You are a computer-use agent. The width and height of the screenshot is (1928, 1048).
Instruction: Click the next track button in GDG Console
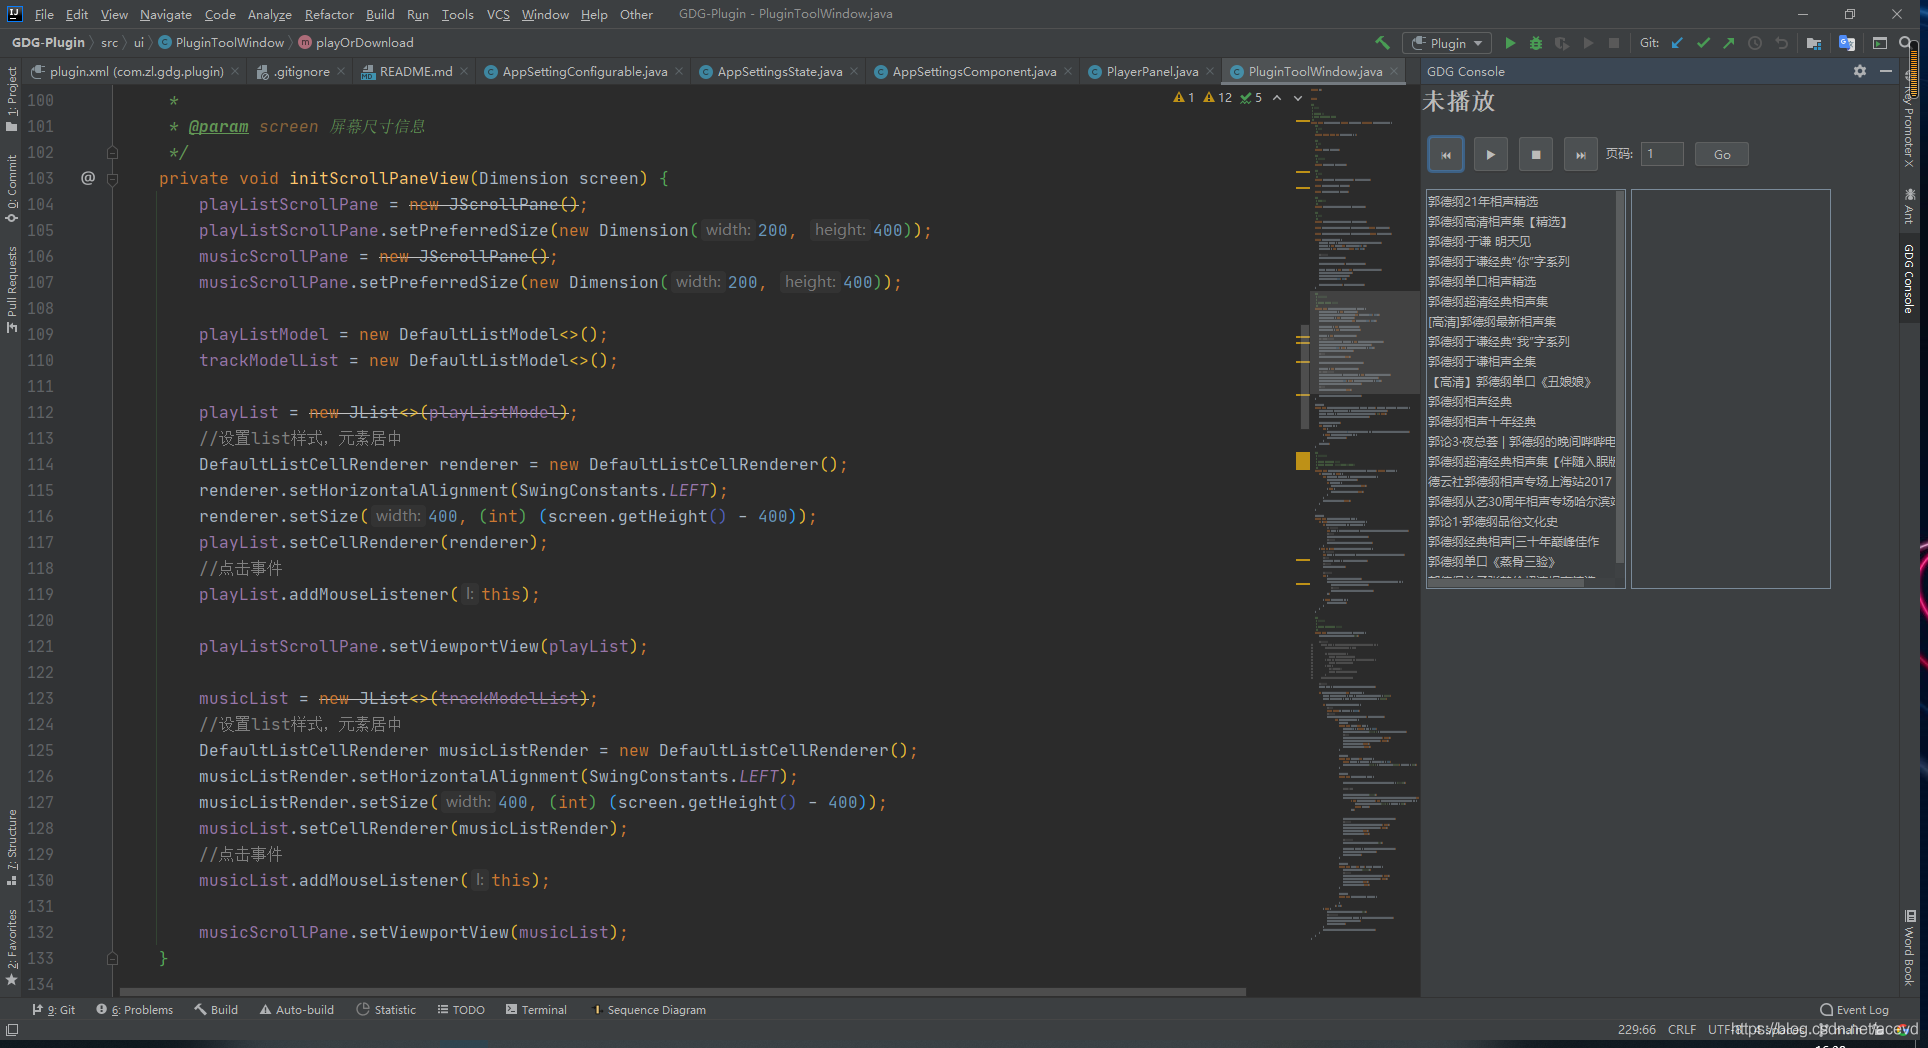(x=1581, y=155)
